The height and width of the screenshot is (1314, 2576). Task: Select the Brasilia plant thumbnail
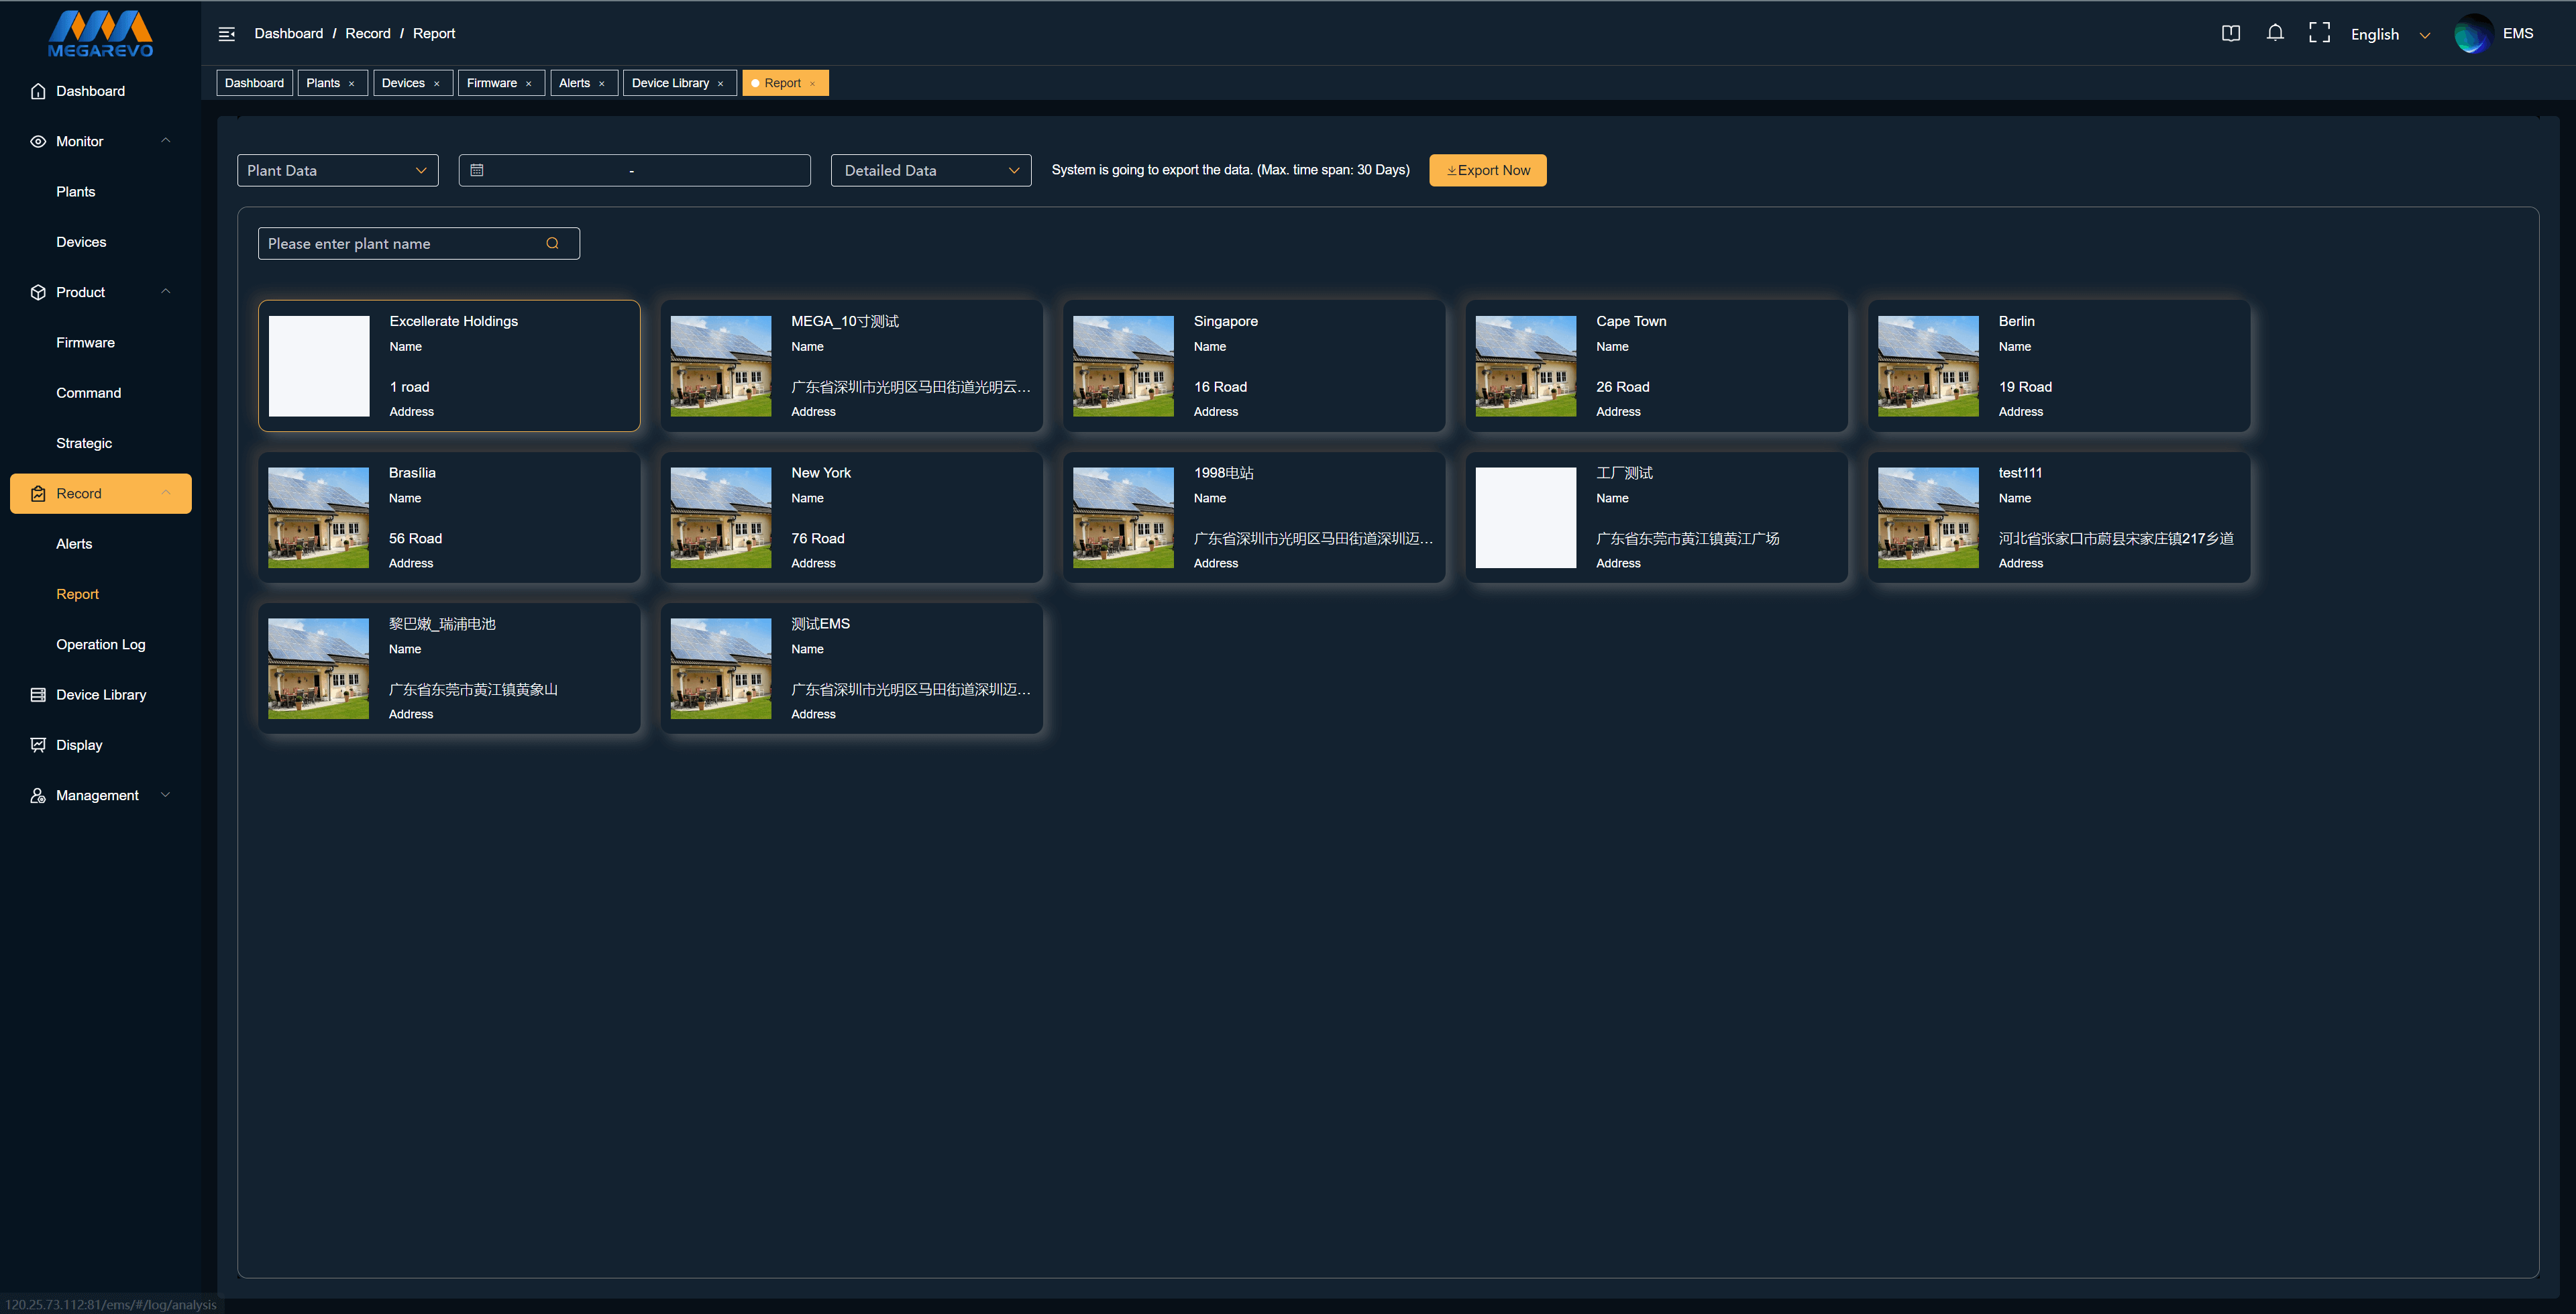pyautogui.click(x=319, y=518)
